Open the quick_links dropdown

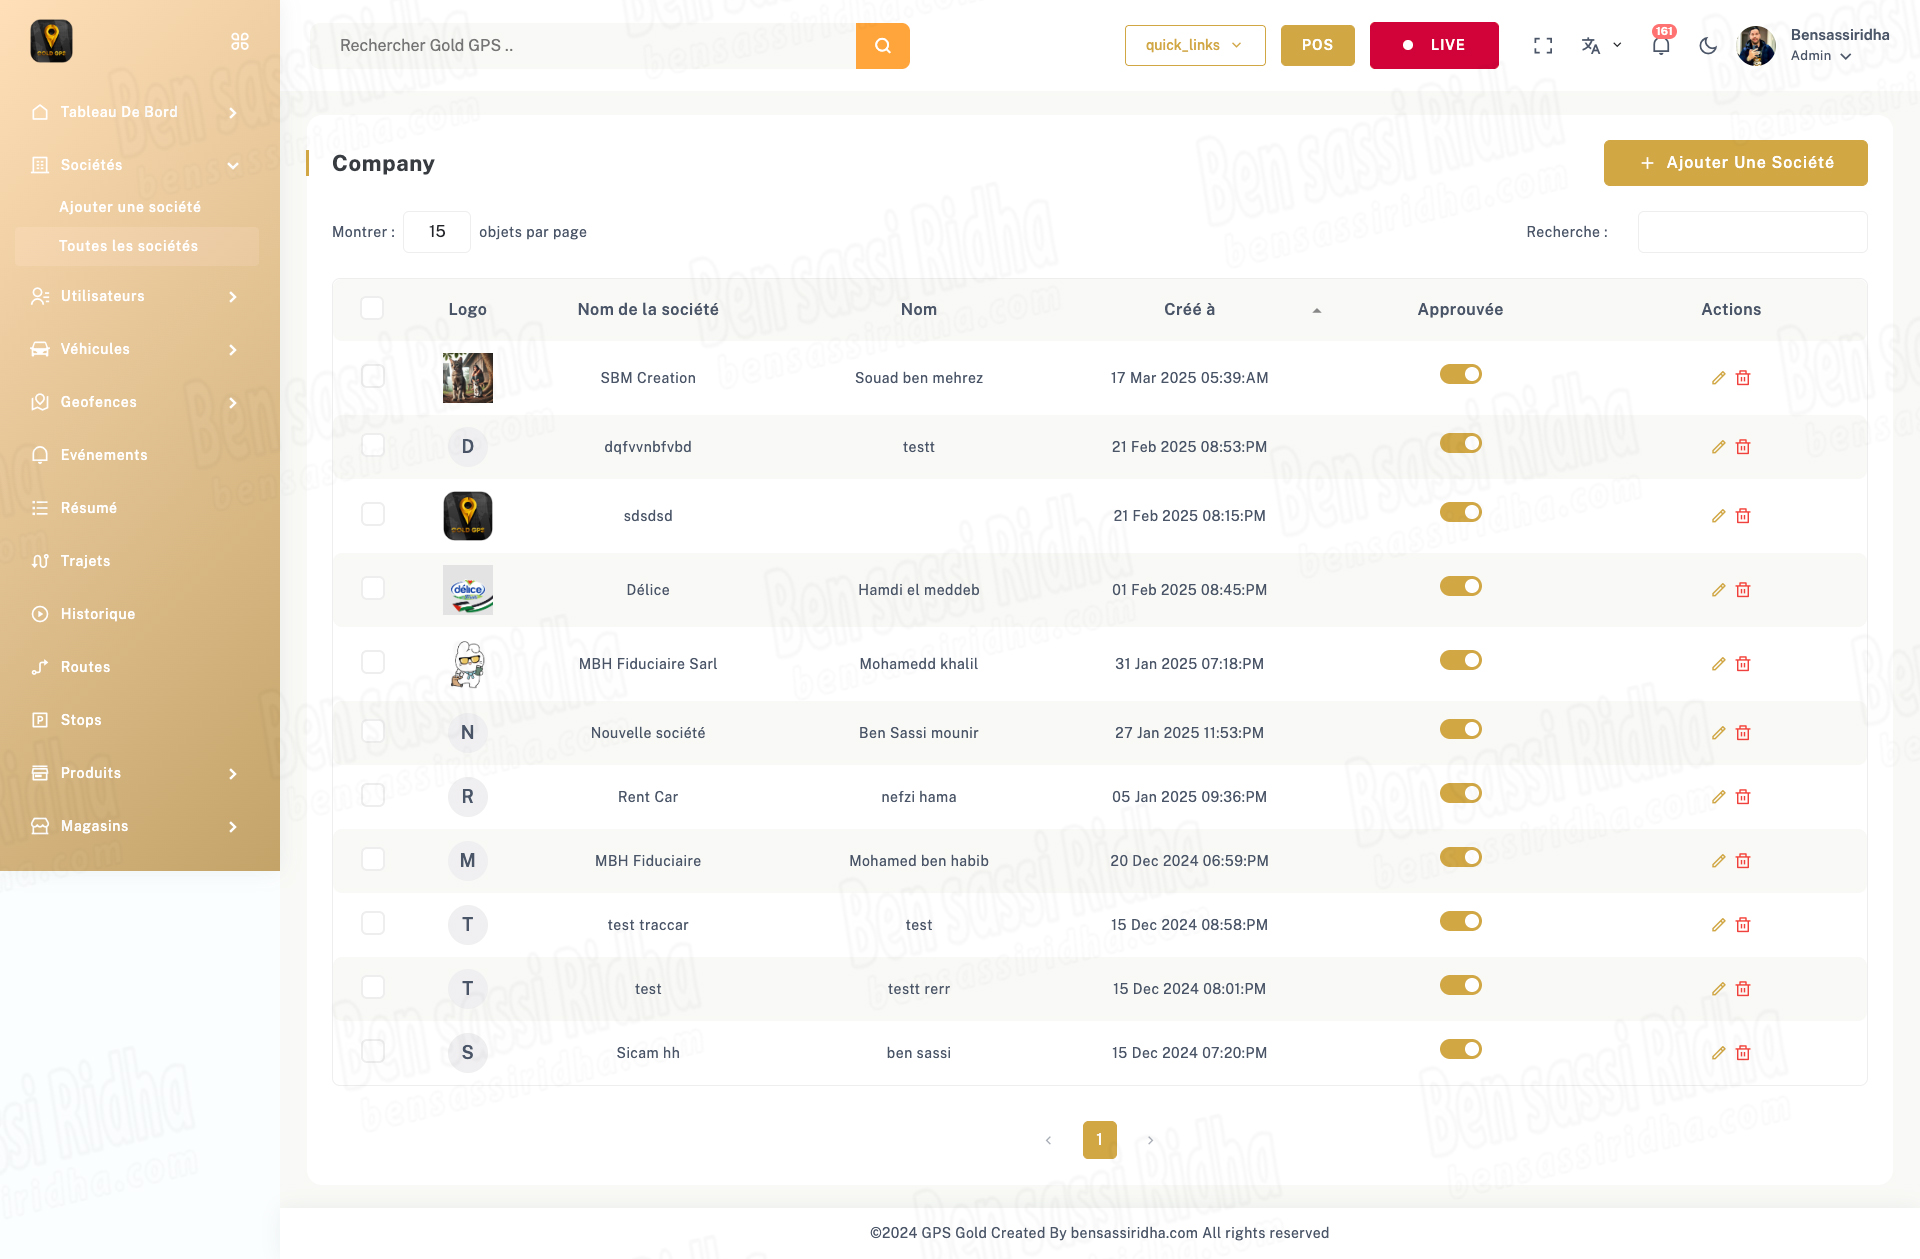point(1194,46)
